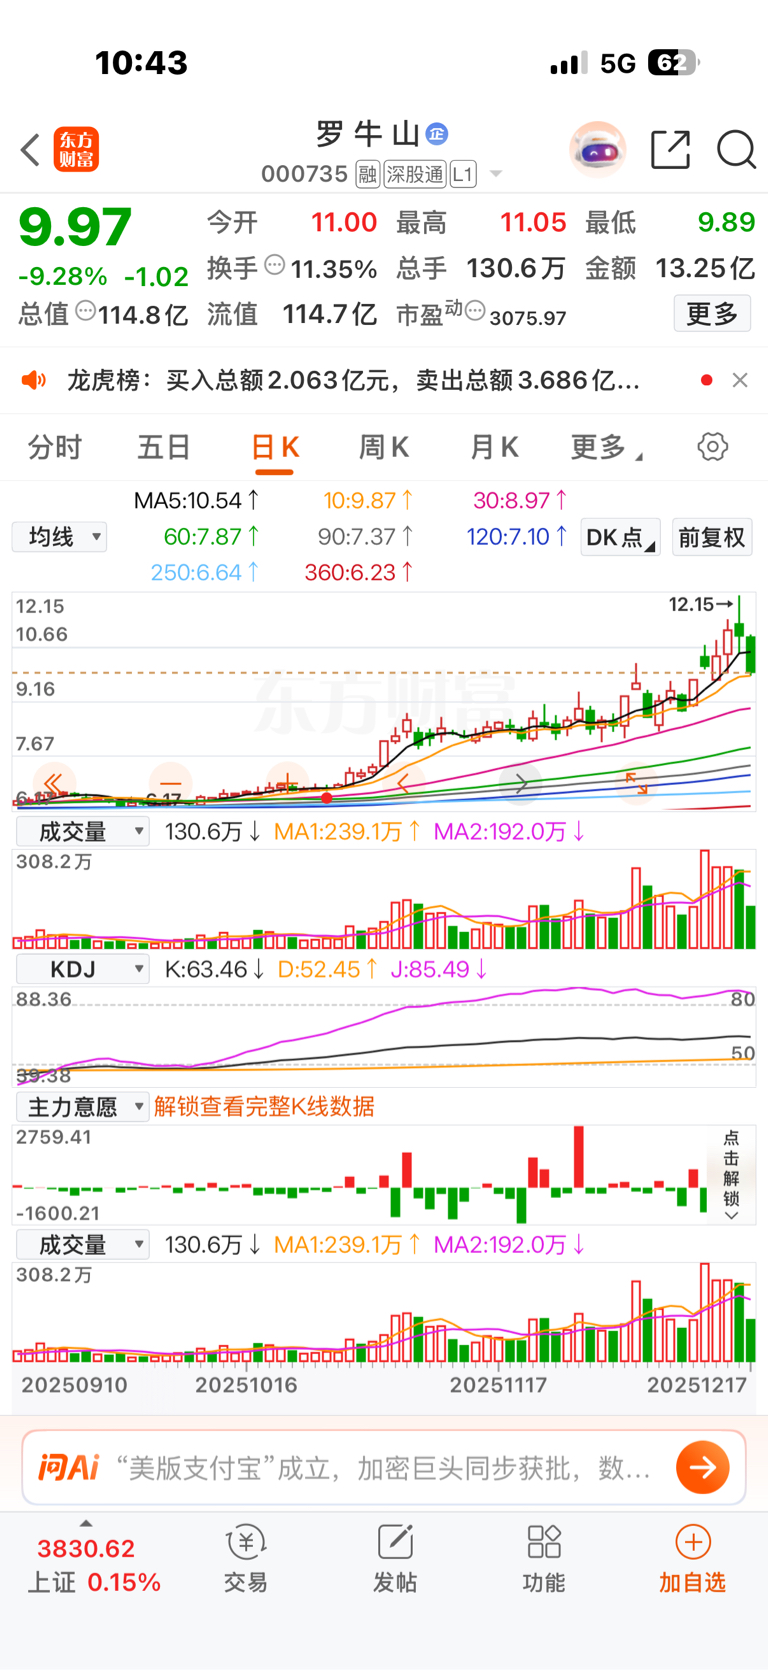768x1670 pixels.
Task: Move chart left with left chevron
Action: [x=404, y=783]
